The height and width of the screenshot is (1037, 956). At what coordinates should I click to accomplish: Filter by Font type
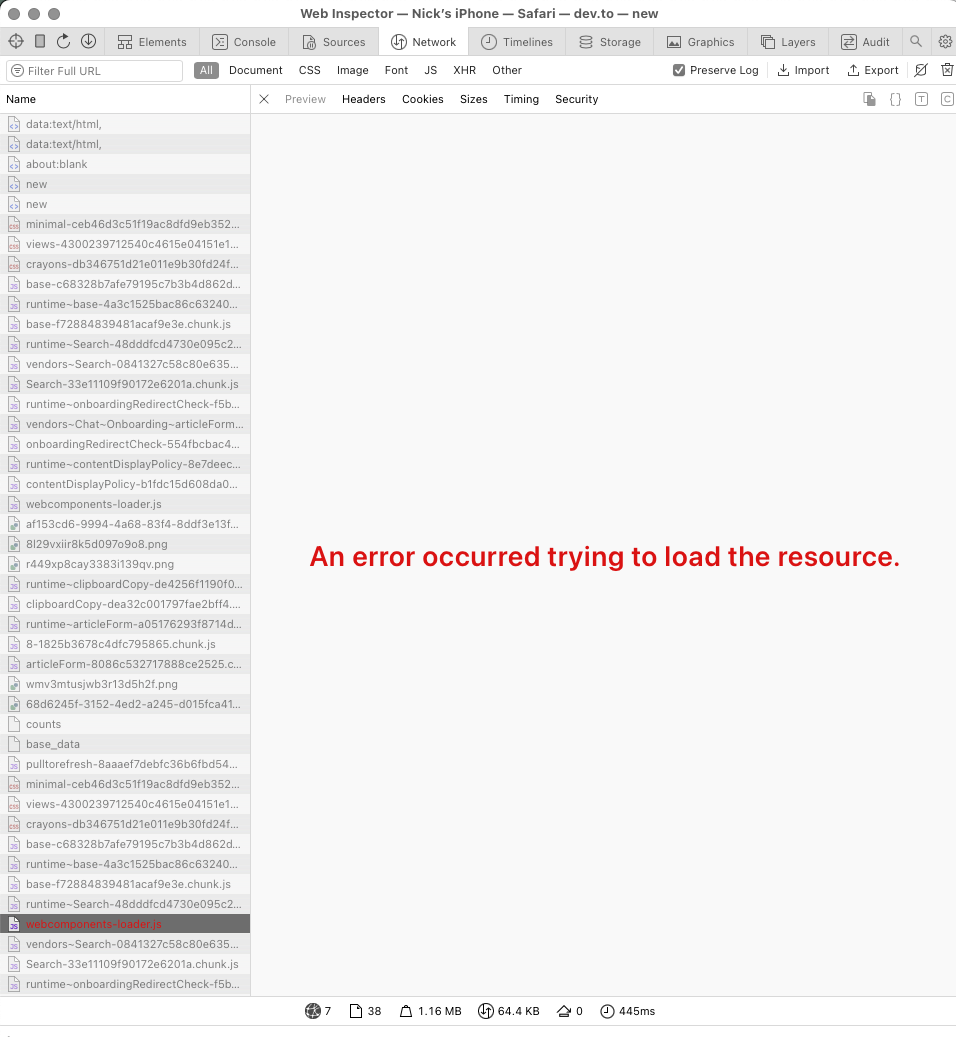[396, 70]
